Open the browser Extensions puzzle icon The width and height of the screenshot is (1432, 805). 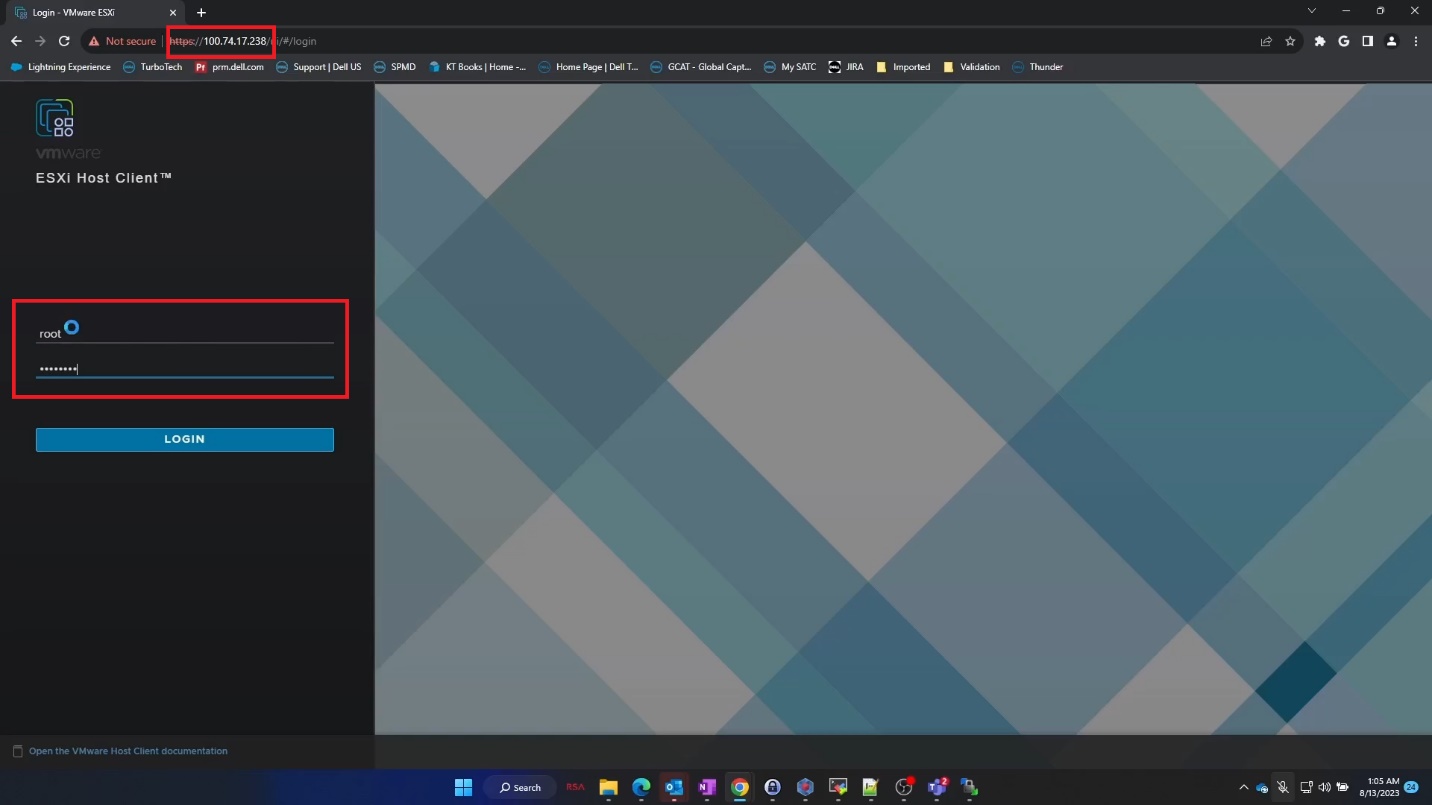pyautogui.click(x=1320, y=41)
